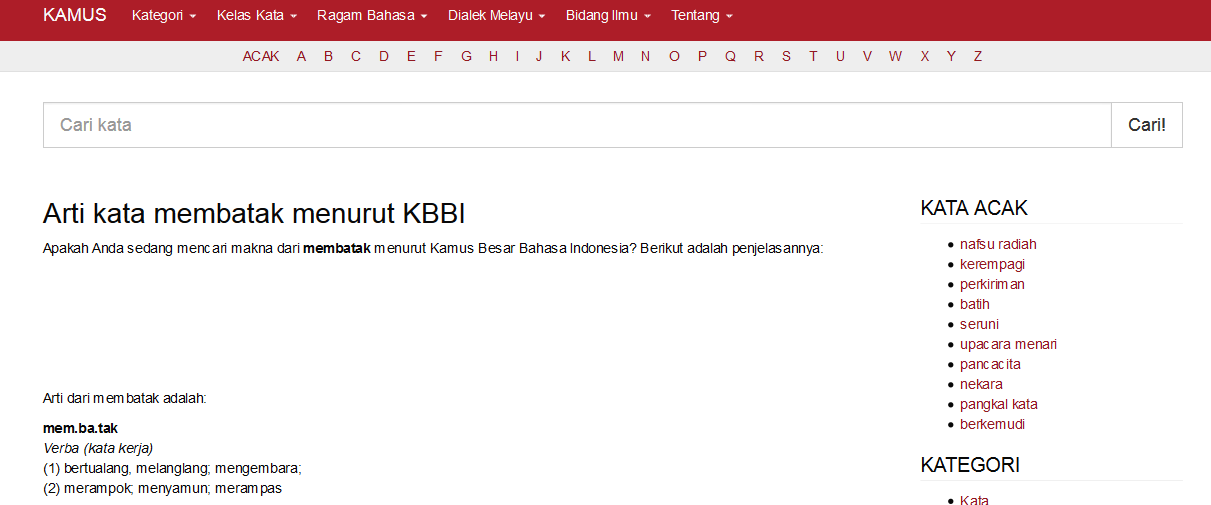Browse words starting with C
Viewport: 1211px width, 505px height.
pyautogui.click(x=356, y=56)
